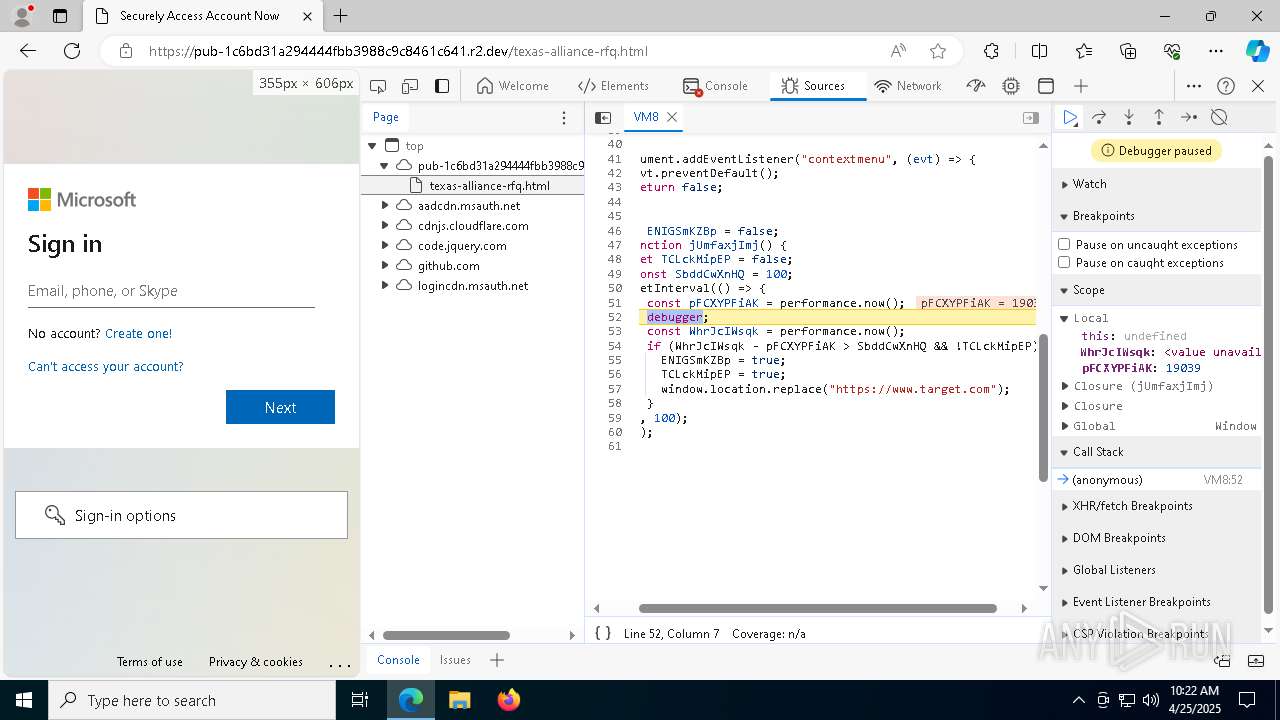Viewport: 1280px width, 720px height.
Task: Add more tools to DevTools bar
Action: [x=1081, y=86]
